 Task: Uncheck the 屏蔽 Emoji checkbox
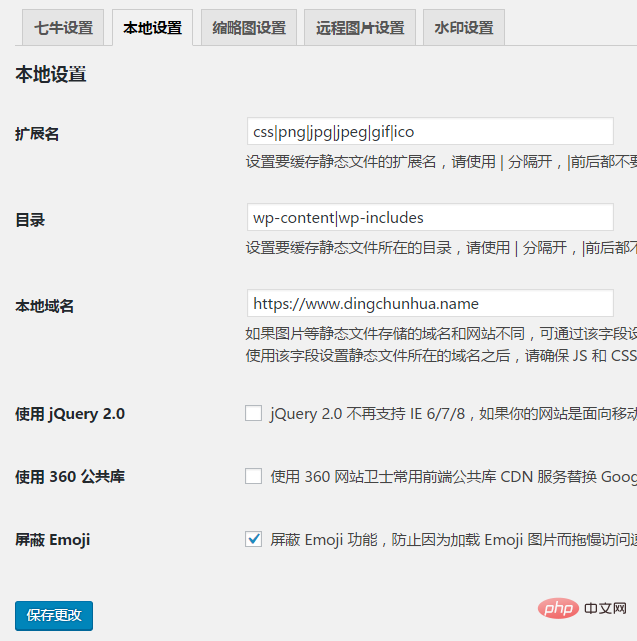coord(253,539)
